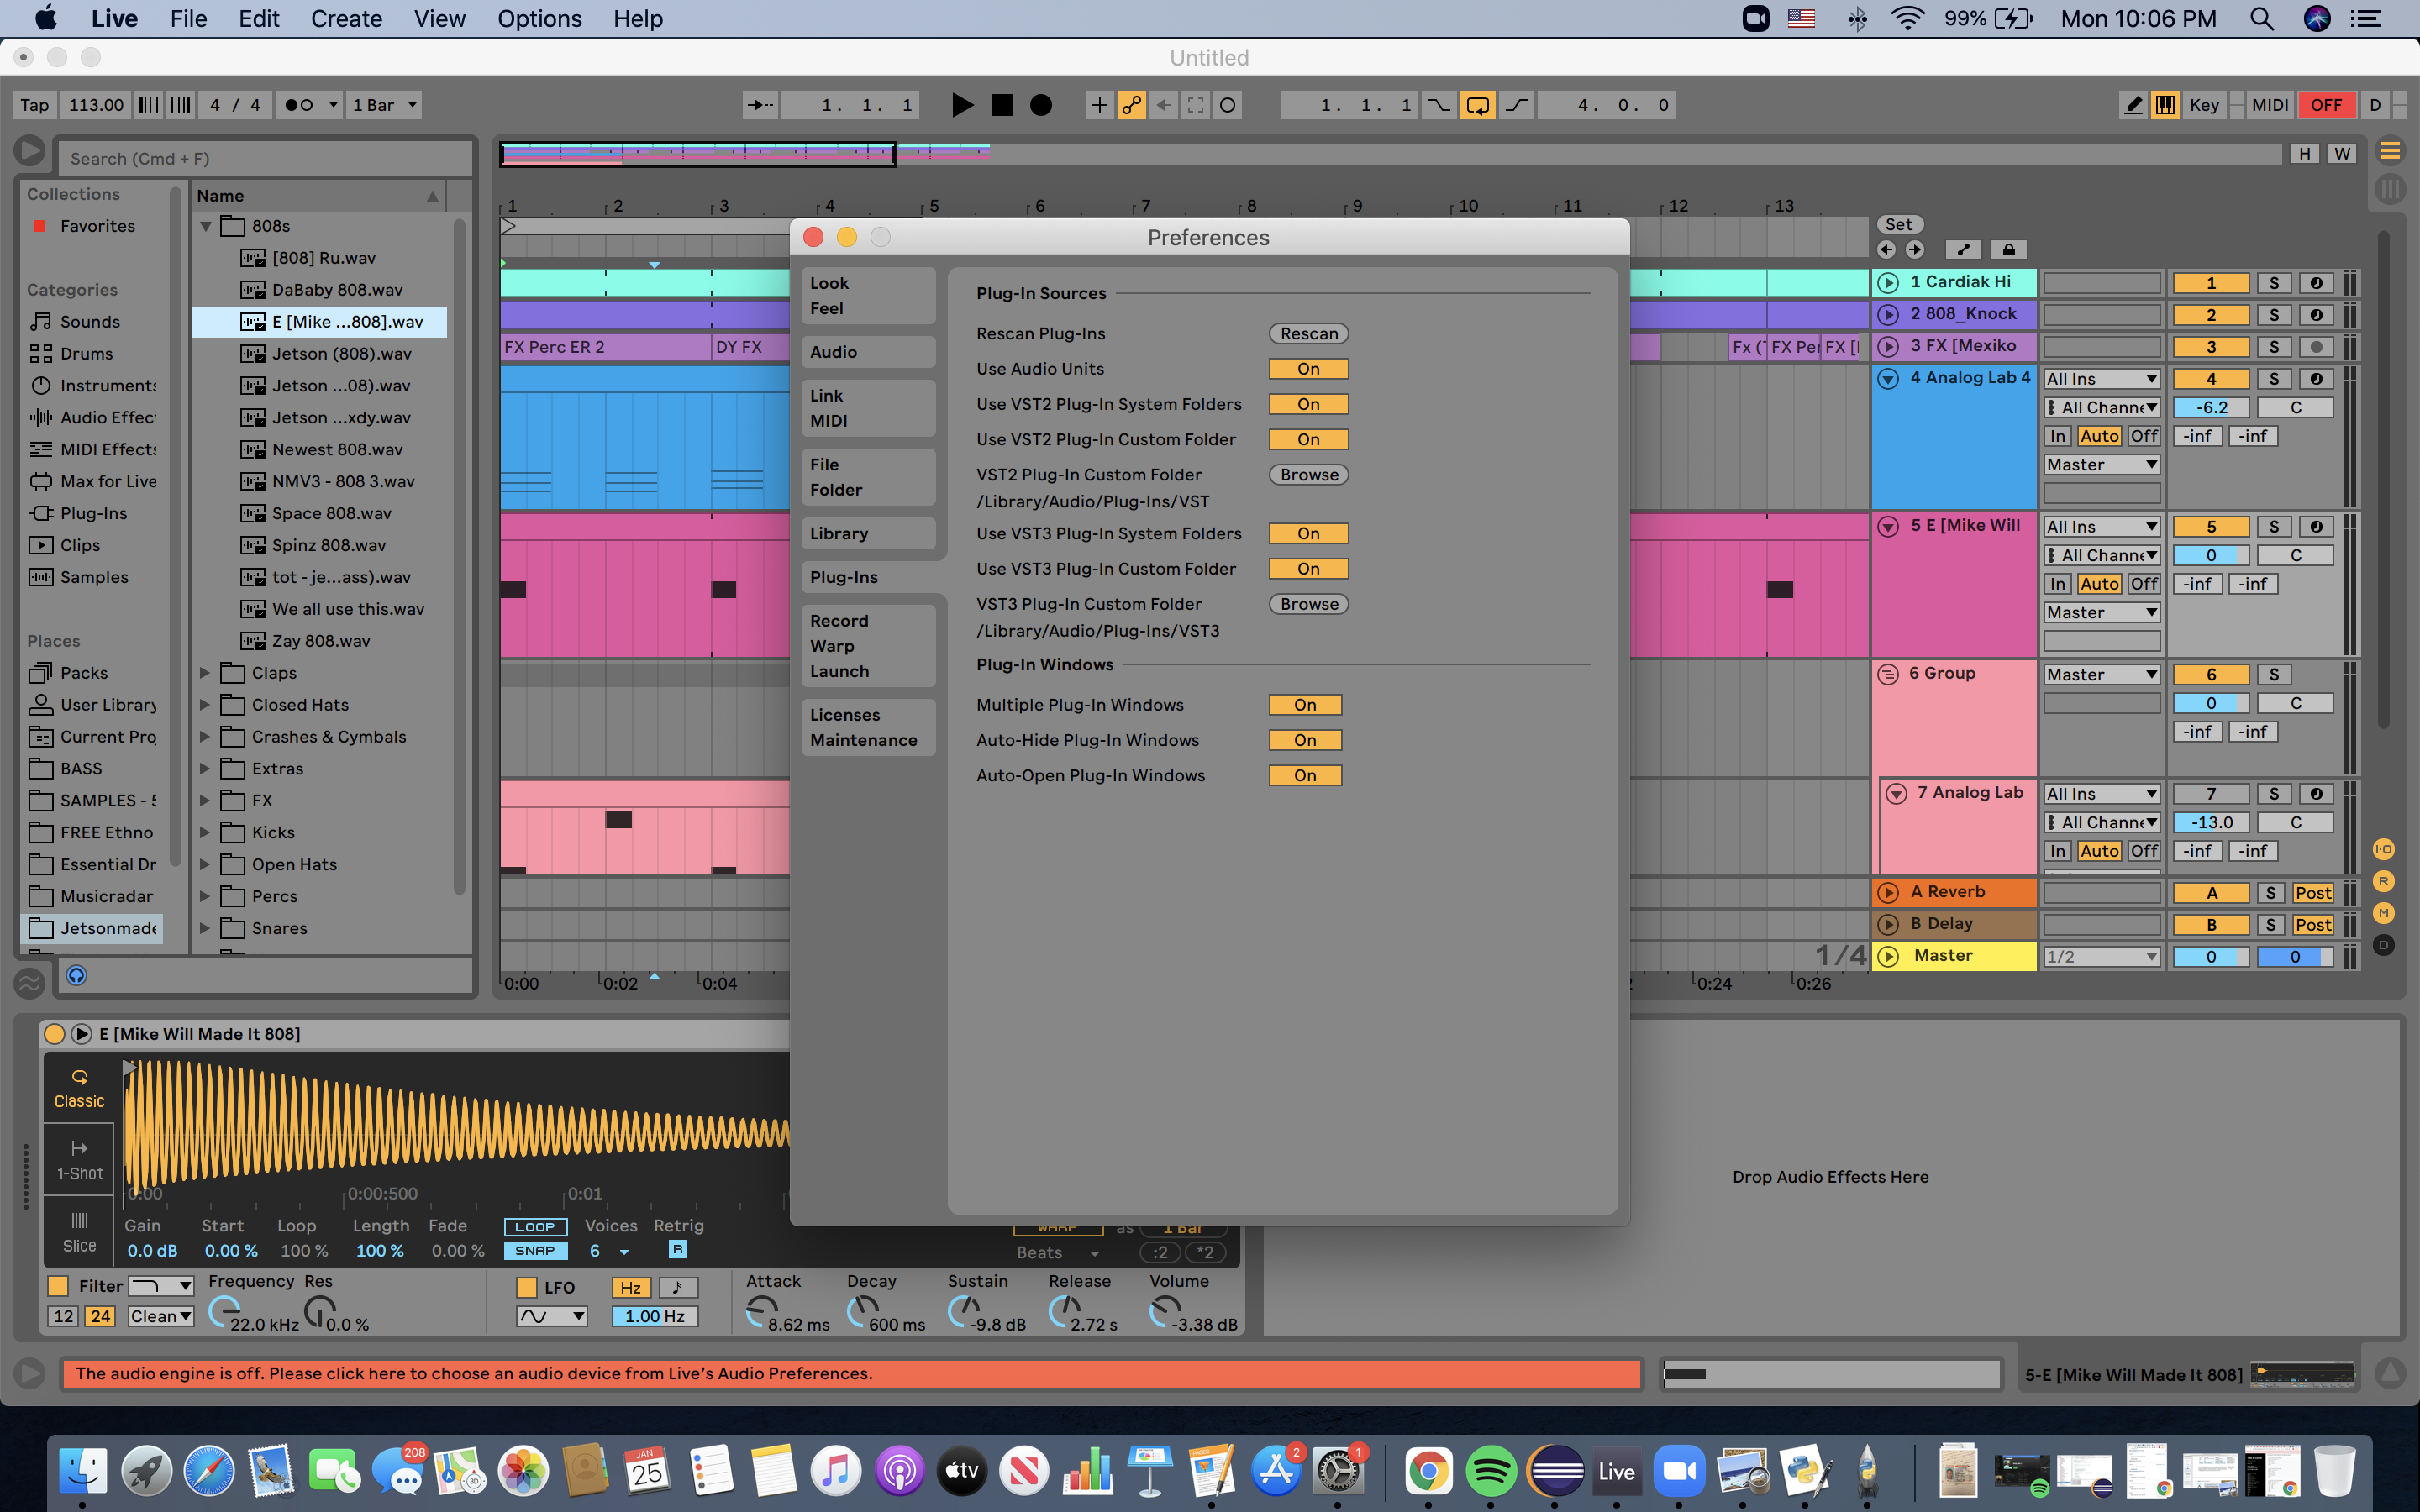Image resolution: width=2420 pixels, height=1512 pixels.
Task: Rescan all available plug-ins
Action: tap(1307, 333)
